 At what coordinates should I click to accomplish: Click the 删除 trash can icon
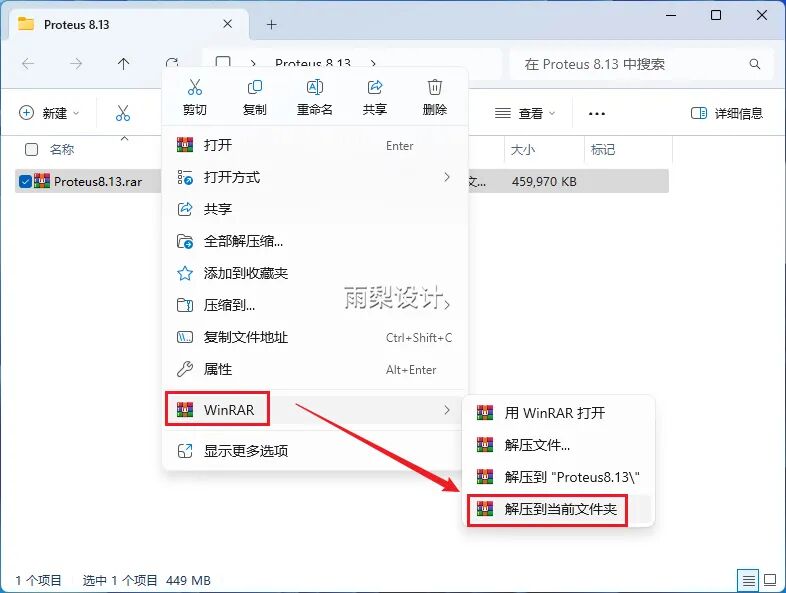coord(435,89)
